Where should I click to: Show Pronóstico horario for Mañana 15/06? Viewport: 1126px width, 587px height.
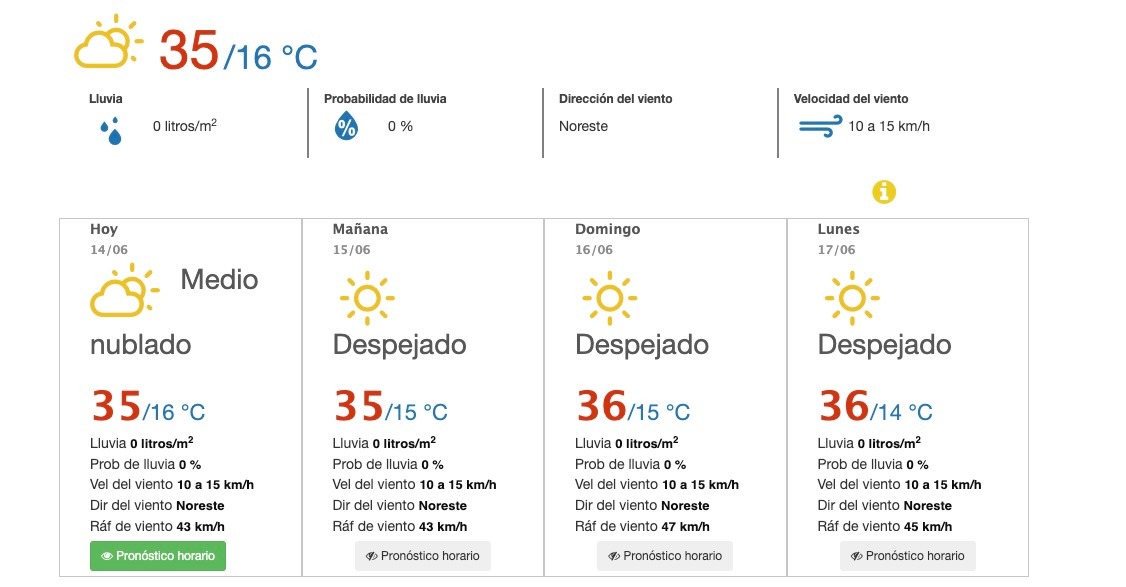pos(423,556)
